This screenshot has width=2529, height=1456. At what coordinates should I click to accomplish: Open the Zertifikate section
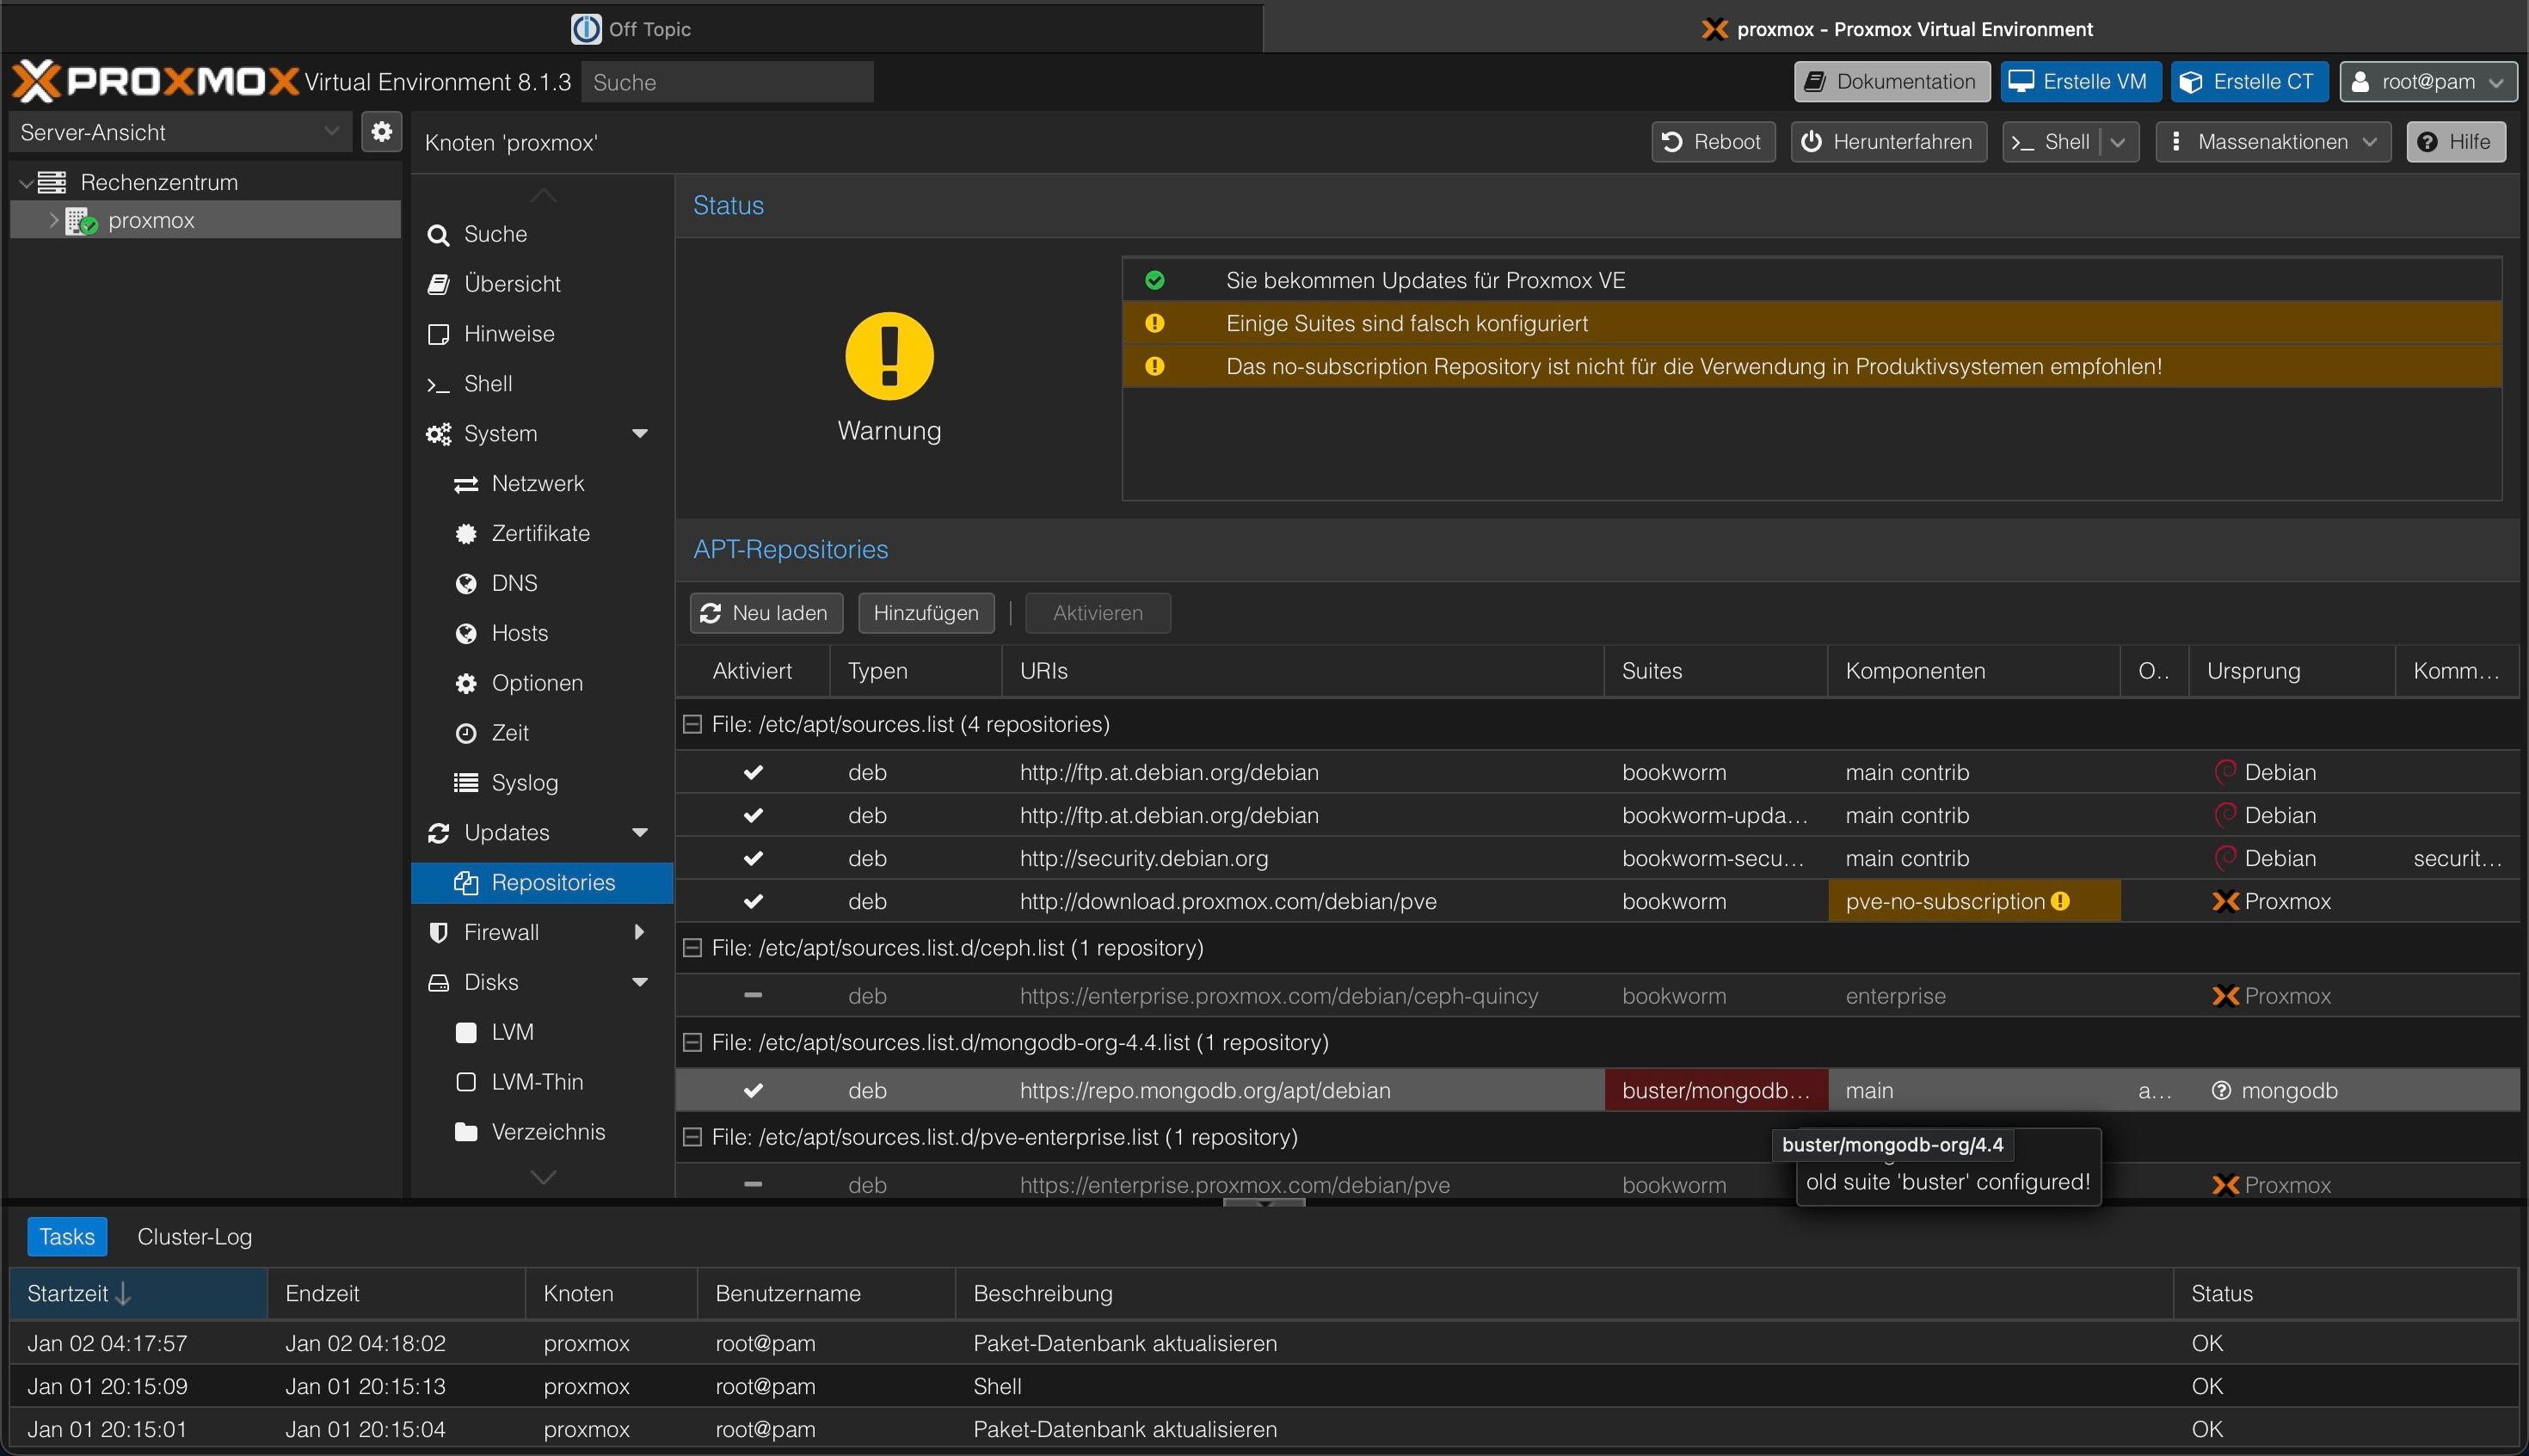pyautogui.click(x=540, y=534)
